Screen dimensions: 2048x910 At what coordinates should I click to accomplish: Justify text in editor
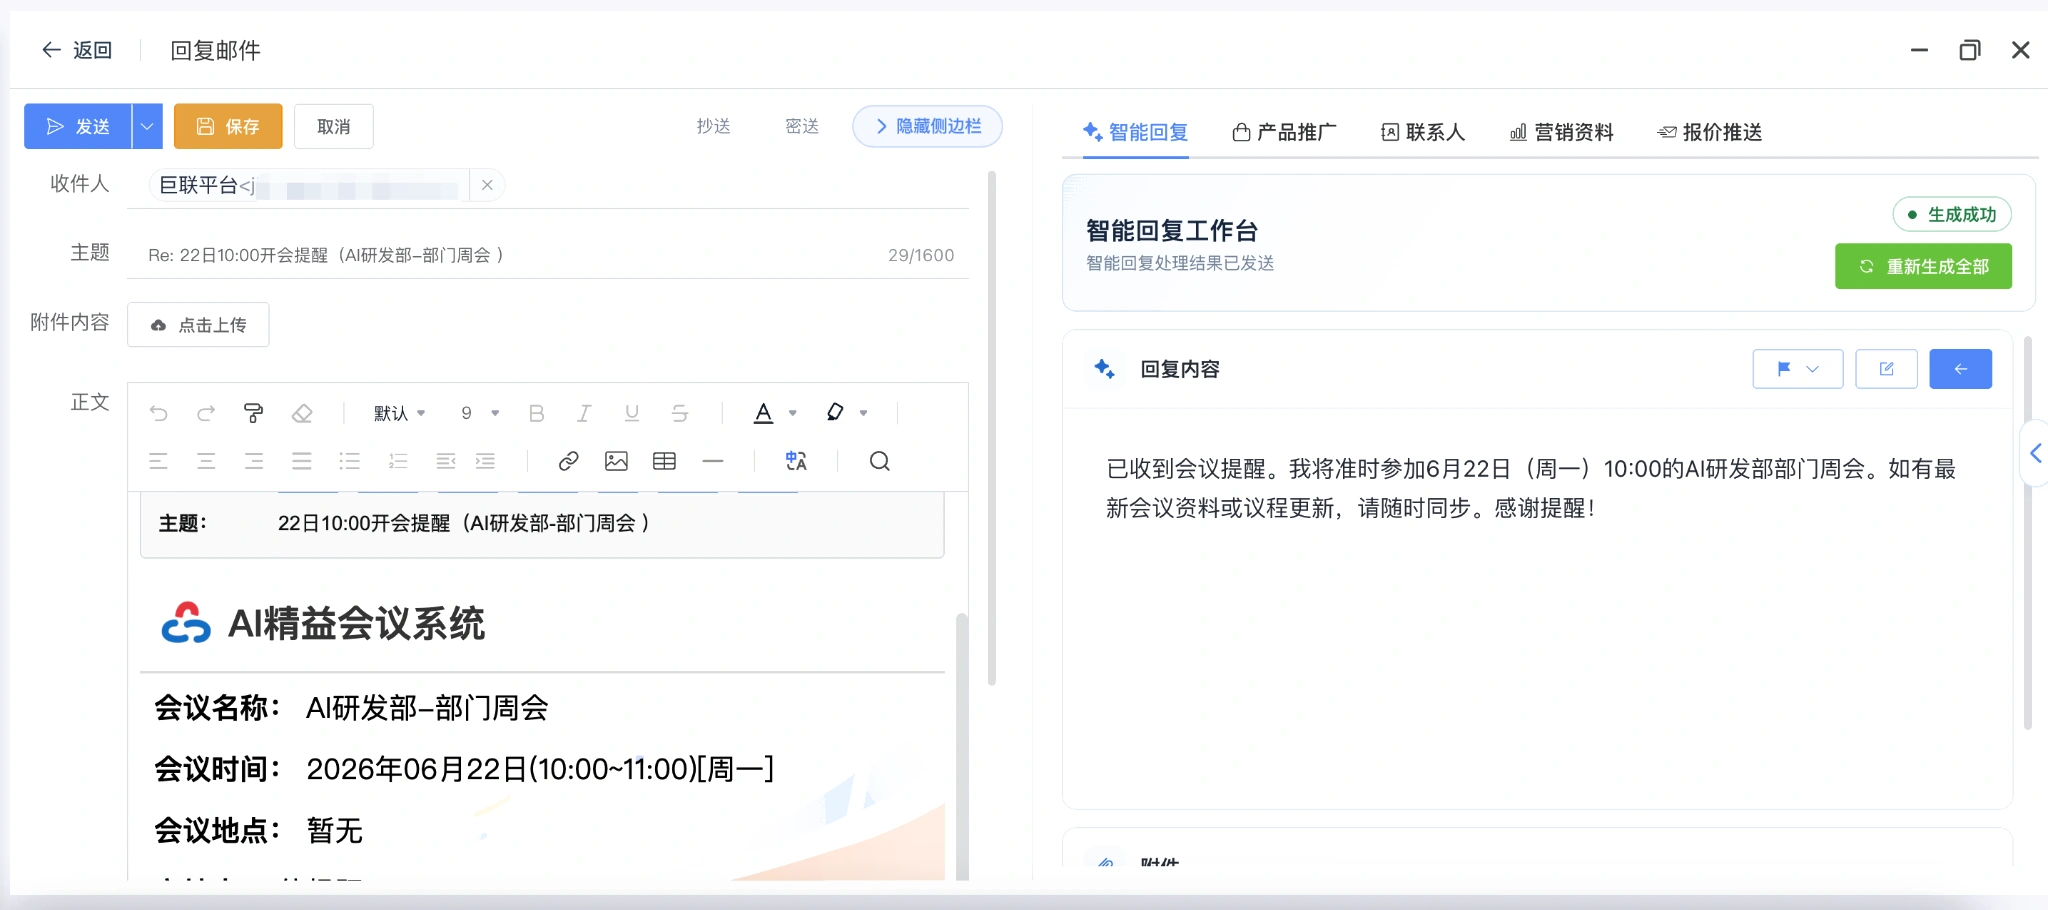click(302, 461)
